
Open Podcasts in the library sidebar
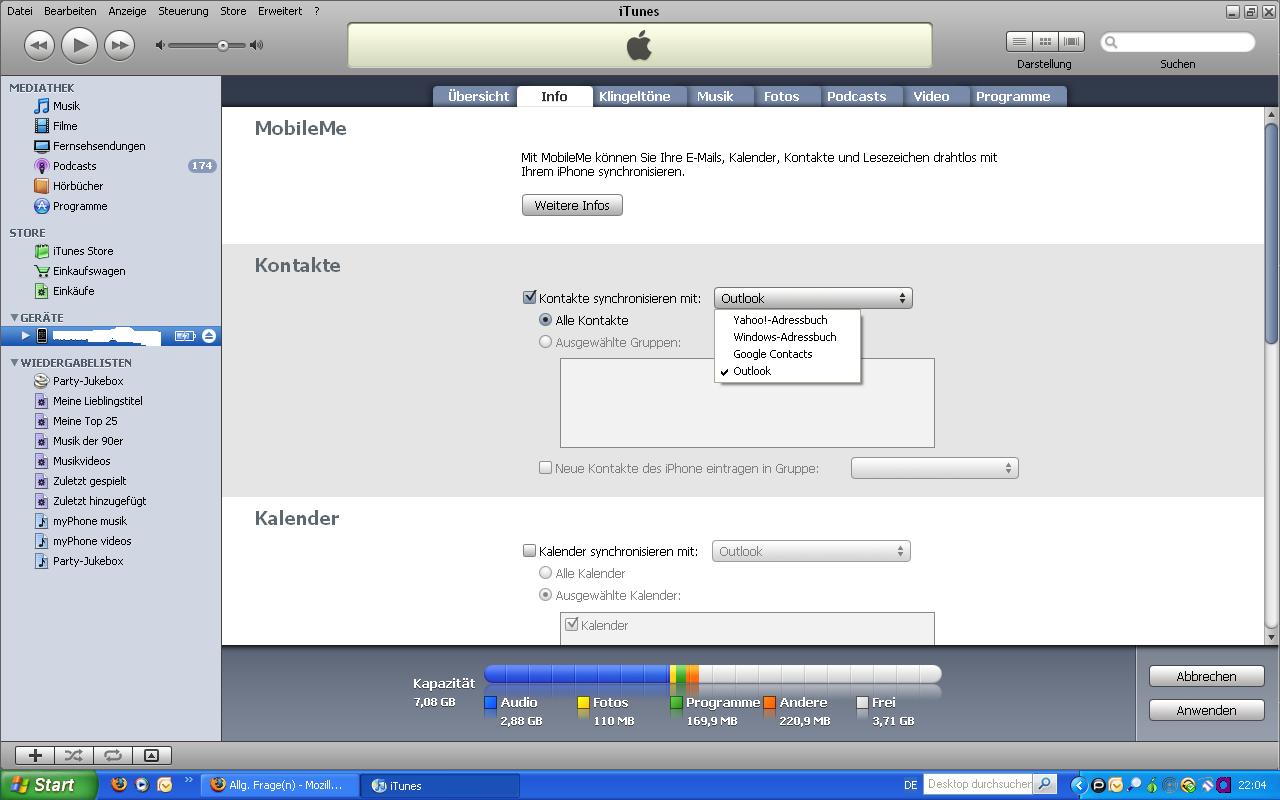pyautogui.click(x=74, y=166)
